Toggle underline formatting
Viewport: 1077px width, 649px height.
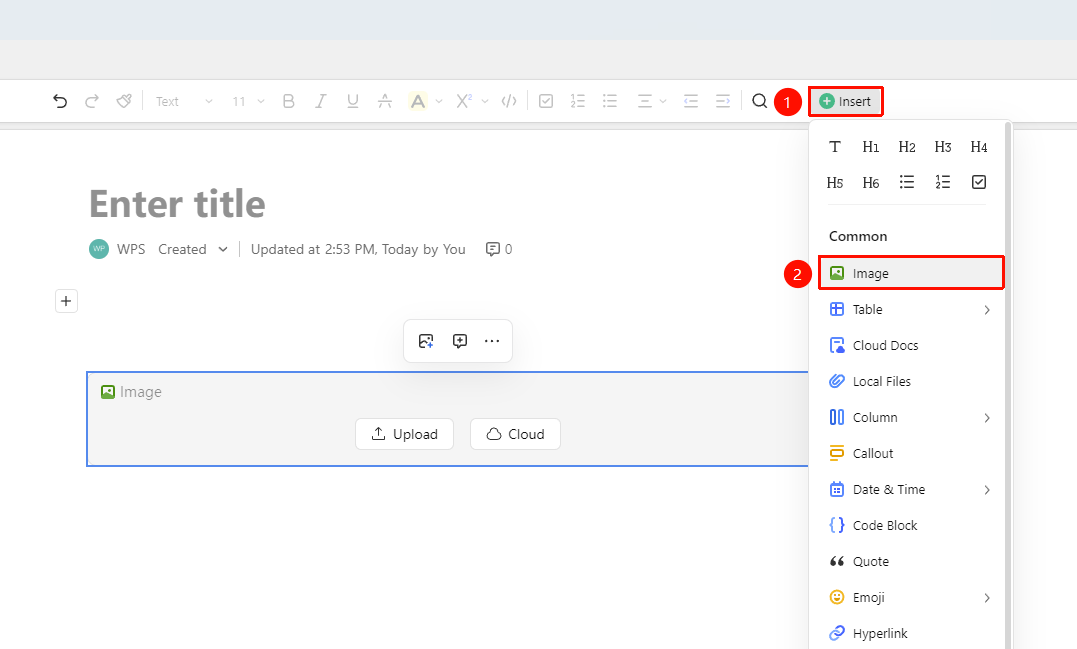tap(353, 102)
